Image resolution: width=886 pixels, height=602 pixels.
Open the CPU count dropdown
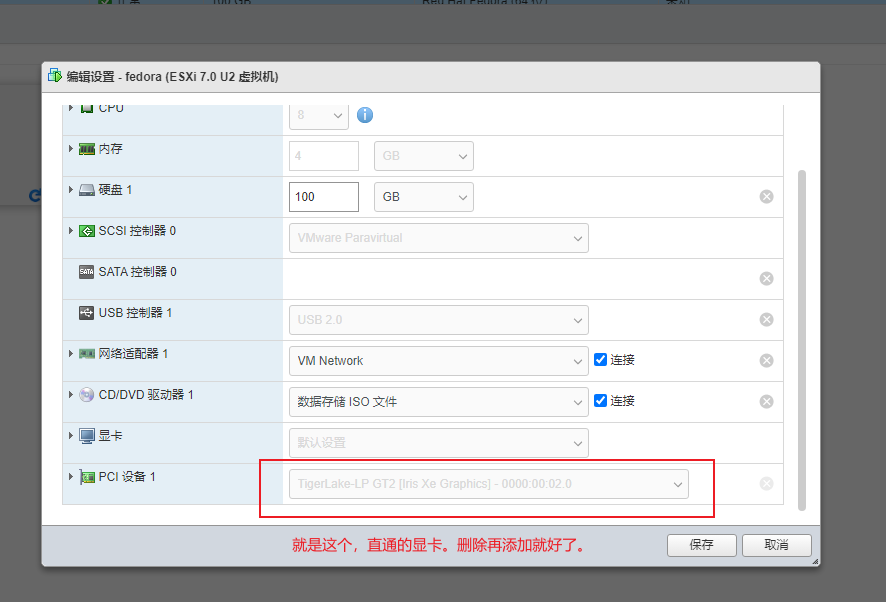tap(319, 115)
